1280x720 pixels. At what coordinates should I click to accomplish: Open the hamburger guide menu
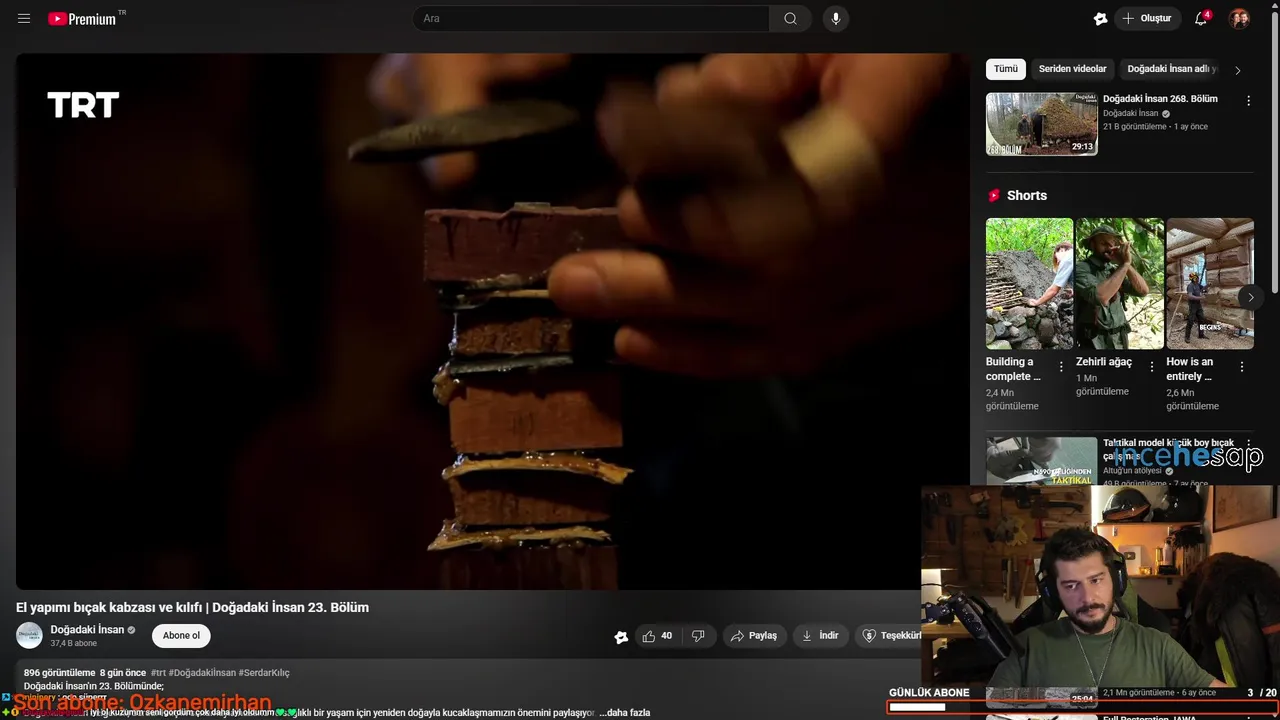pyautogui.click(x=24, y=19)
